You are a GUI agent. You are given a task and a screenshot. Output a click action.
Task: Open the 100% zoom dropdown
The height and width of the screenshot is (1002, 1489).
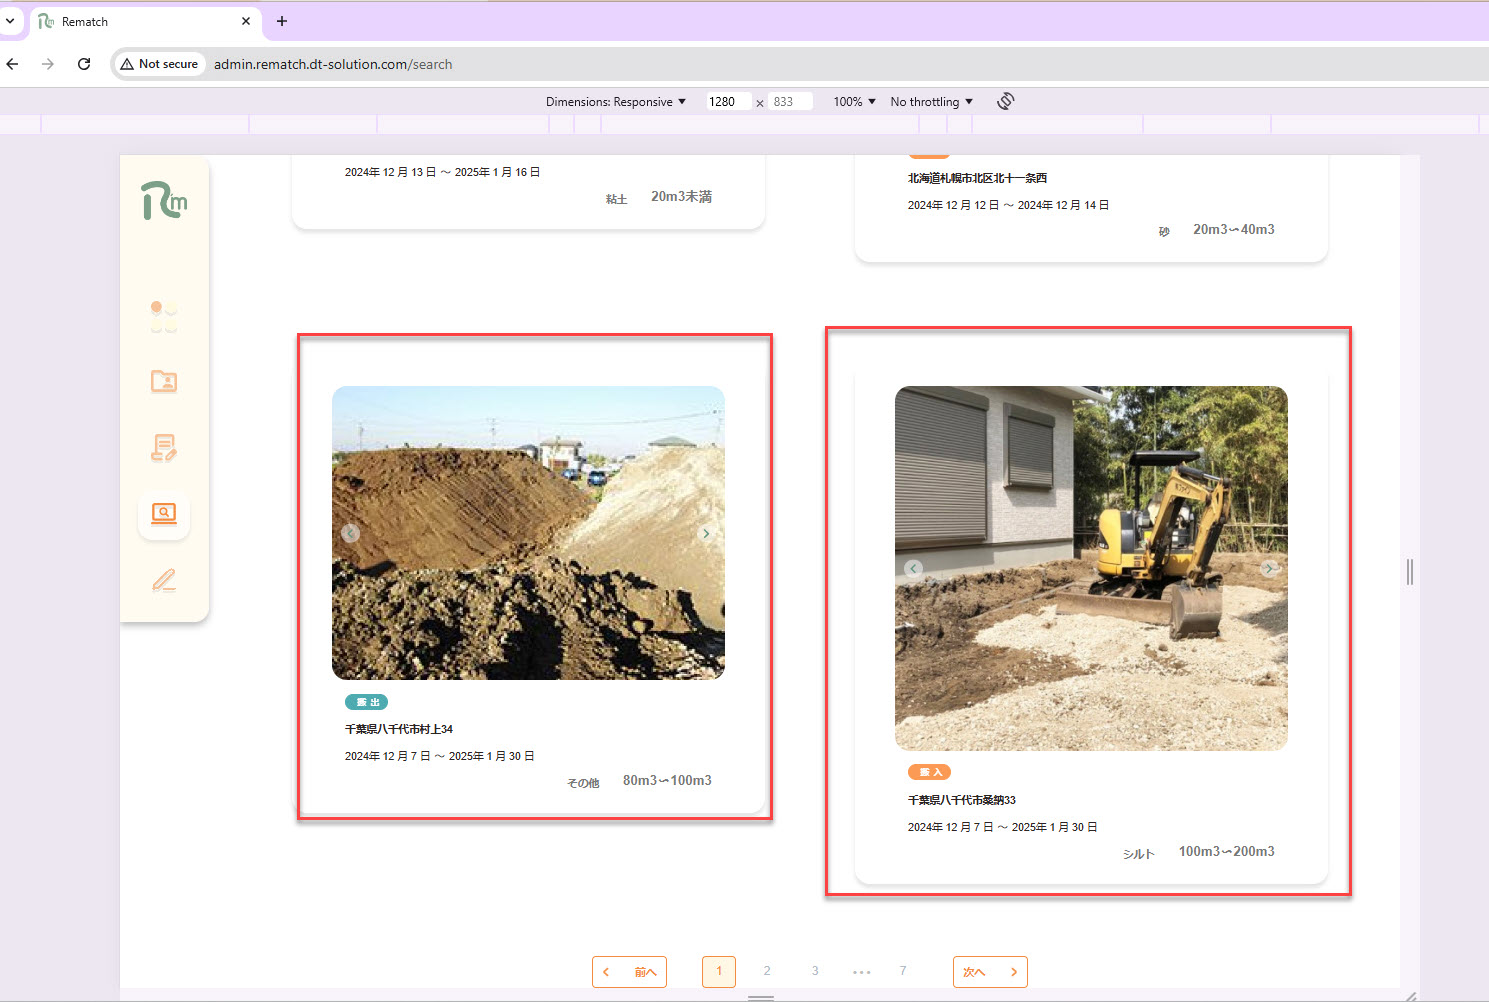click(854, 102)
